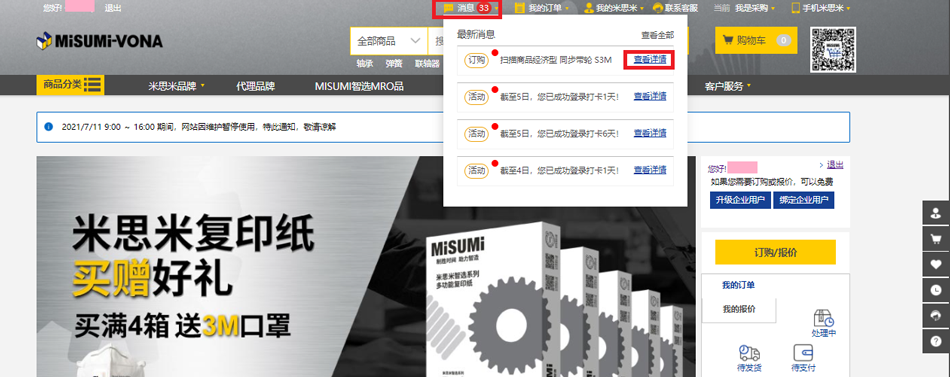Click the 手机米思米 phone icon
The width and height of the screenshot is (950, 377).
pyautogui.click(x=796, y=8)
